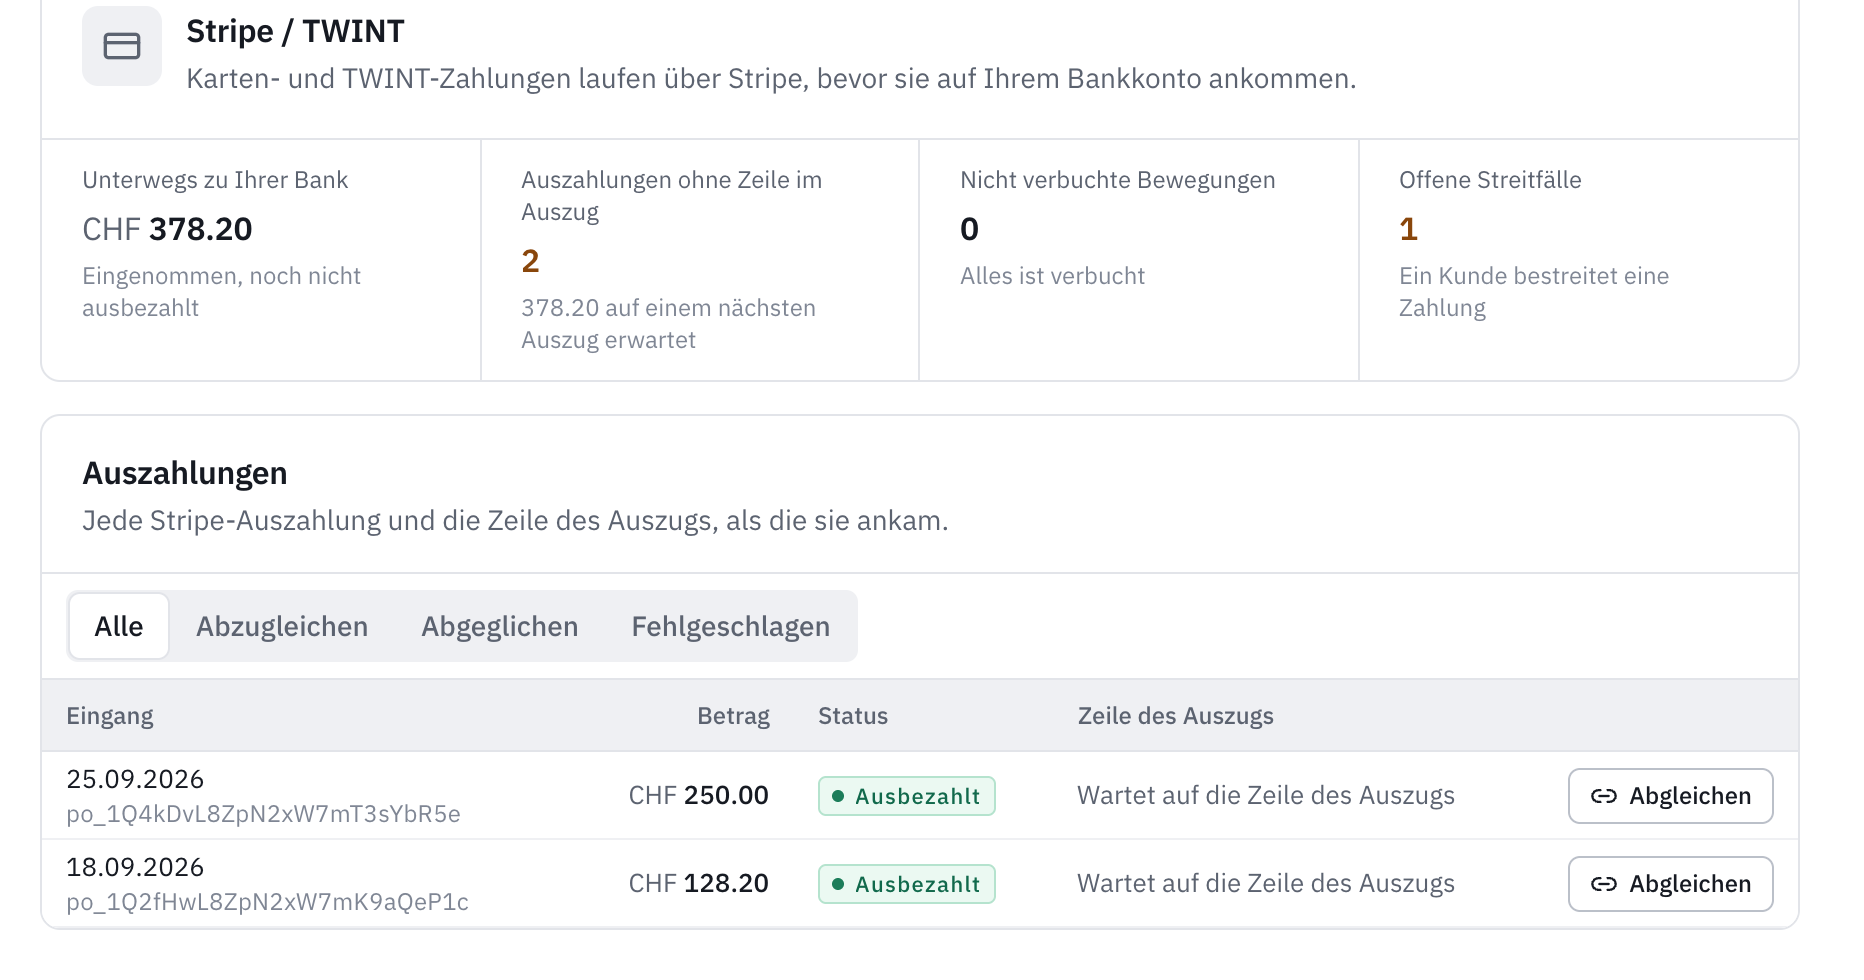Show the Fehlgeschlagen tab
Viewport: 1864px width, 980px height.
tap(731, 626)
